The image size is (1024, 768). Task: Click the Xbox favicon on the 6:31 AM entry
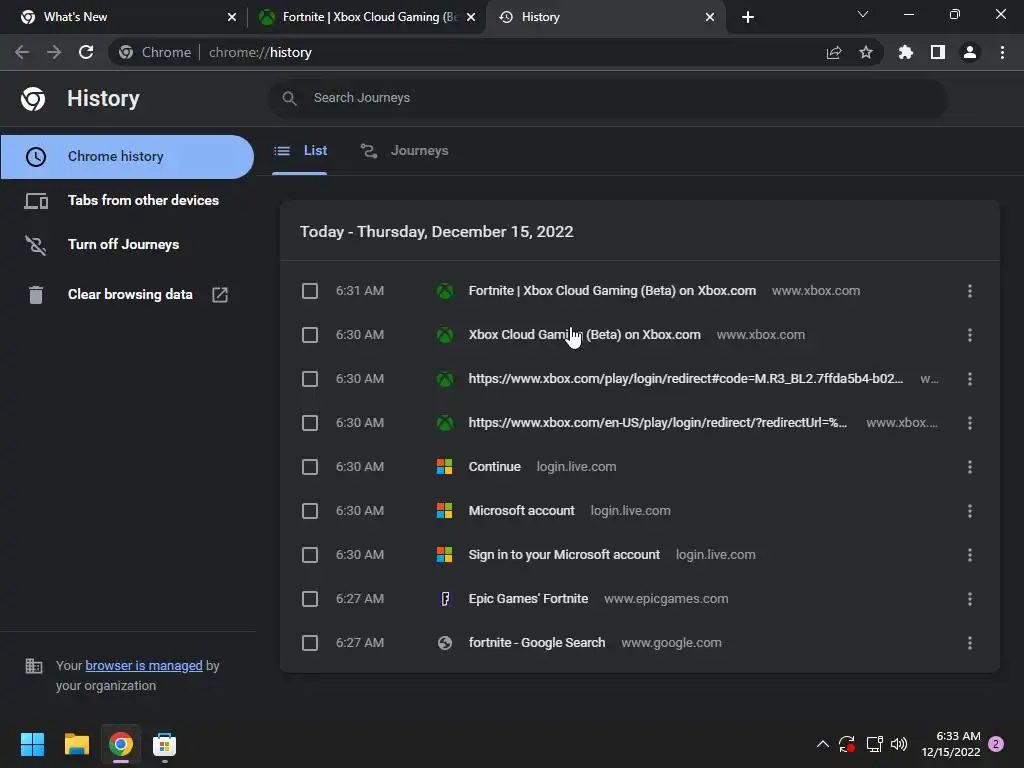click(x=445, y=291)
